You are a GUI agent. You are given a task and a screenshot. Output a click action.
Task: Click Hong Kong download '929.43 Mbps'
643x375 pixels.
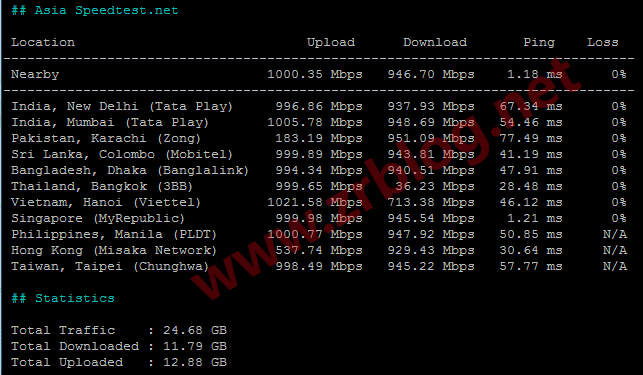(x=431, y=250)
